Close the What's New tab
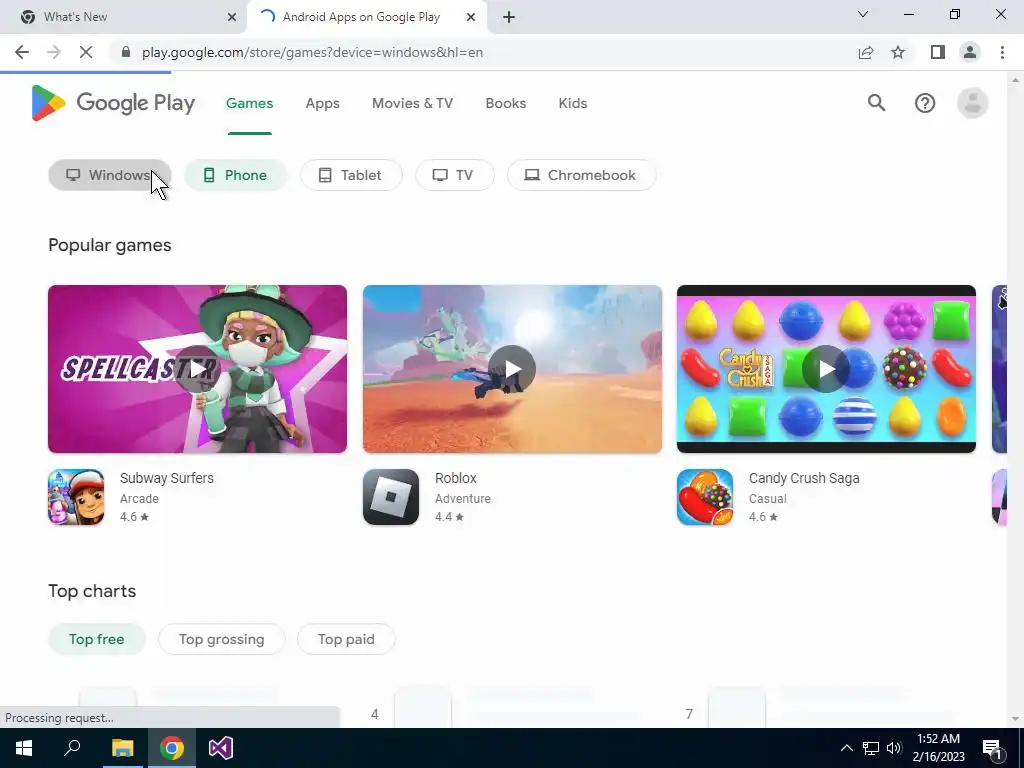The width and height of the screenshot is (1024, 768). click(231, 17)
